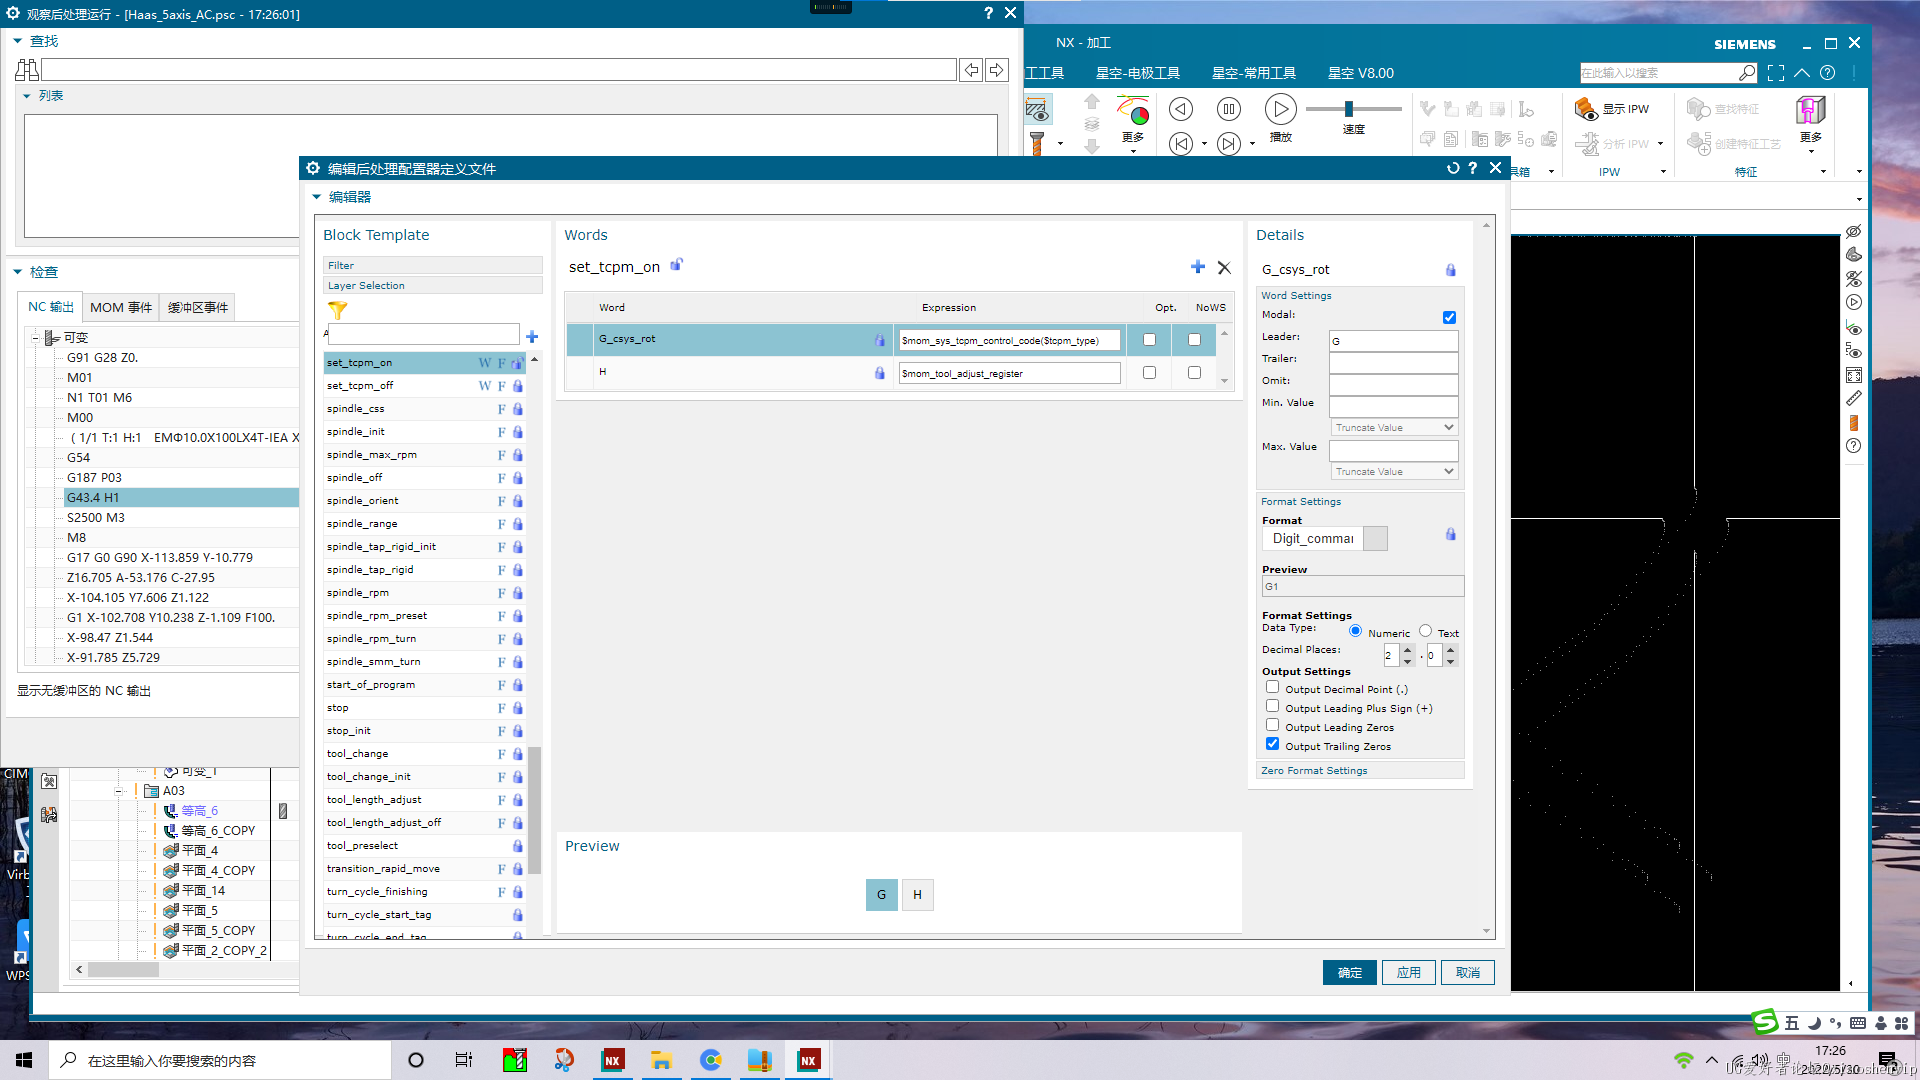Screen dimensions: 1920x1080
Task: Expand Zero Format Settings section
Action: tap(1359, 771)
